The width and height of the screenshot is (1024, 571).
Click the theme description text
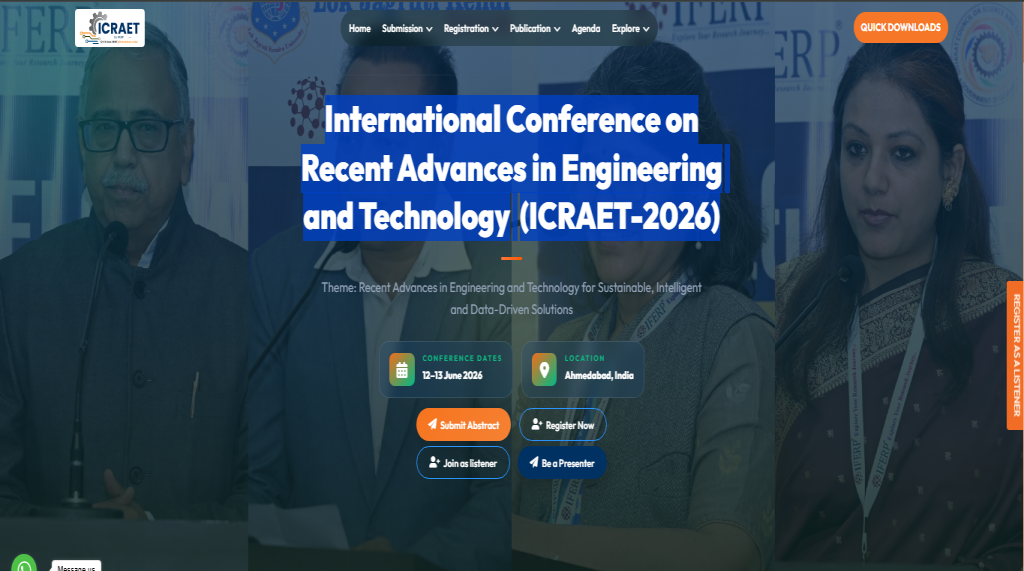tap(511, 299)
